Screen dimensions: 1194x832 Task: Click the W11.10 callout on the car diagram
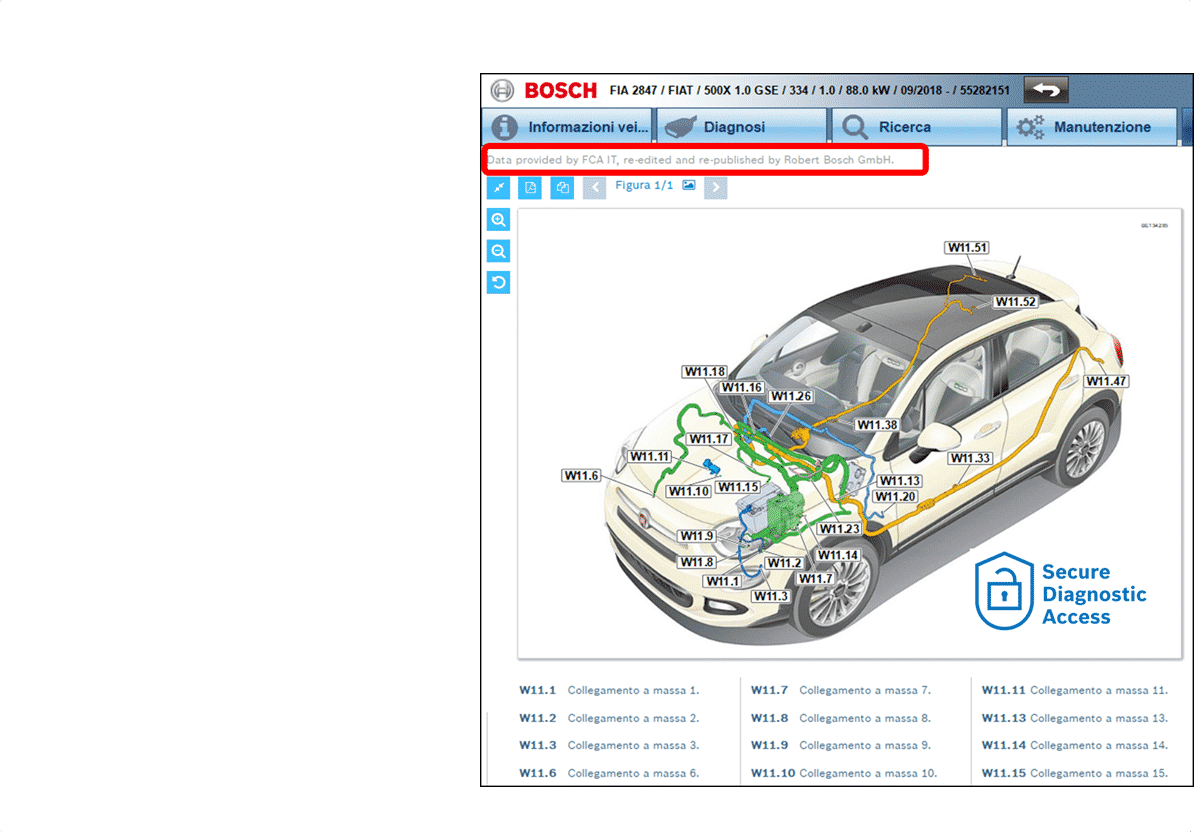point(689,492)
